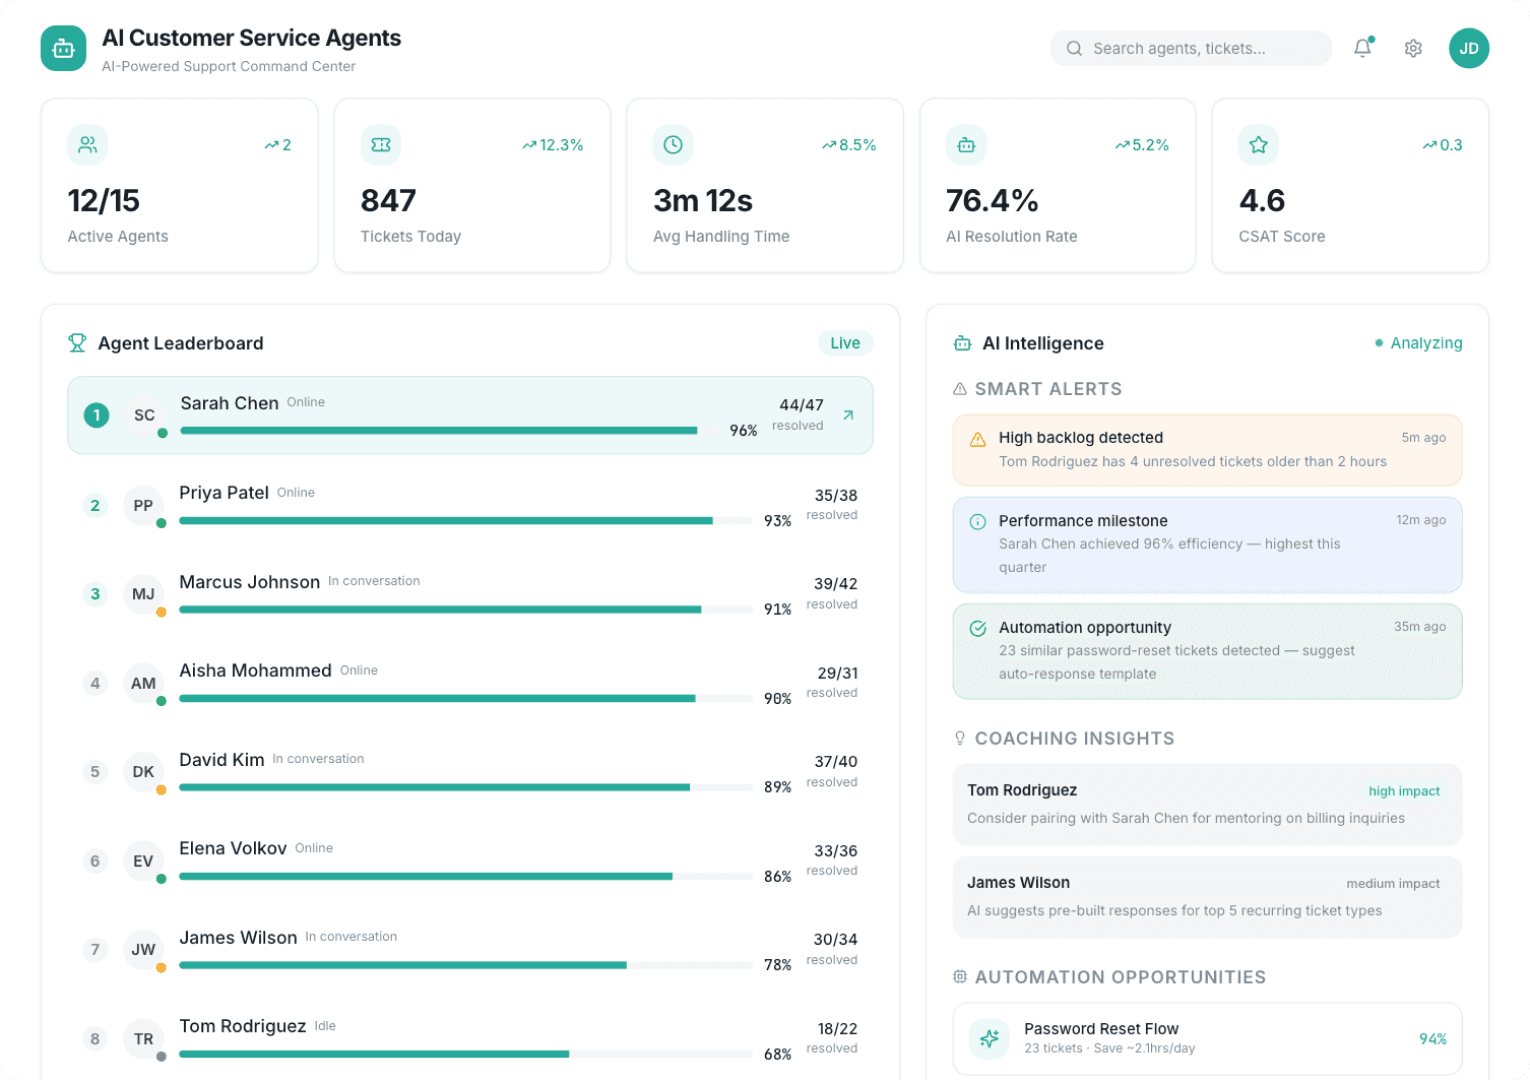This screenshot has height=1080, width=1530.
Task: Click the high impact badge for Tom Rodriguez
Action: (1404, 791)
